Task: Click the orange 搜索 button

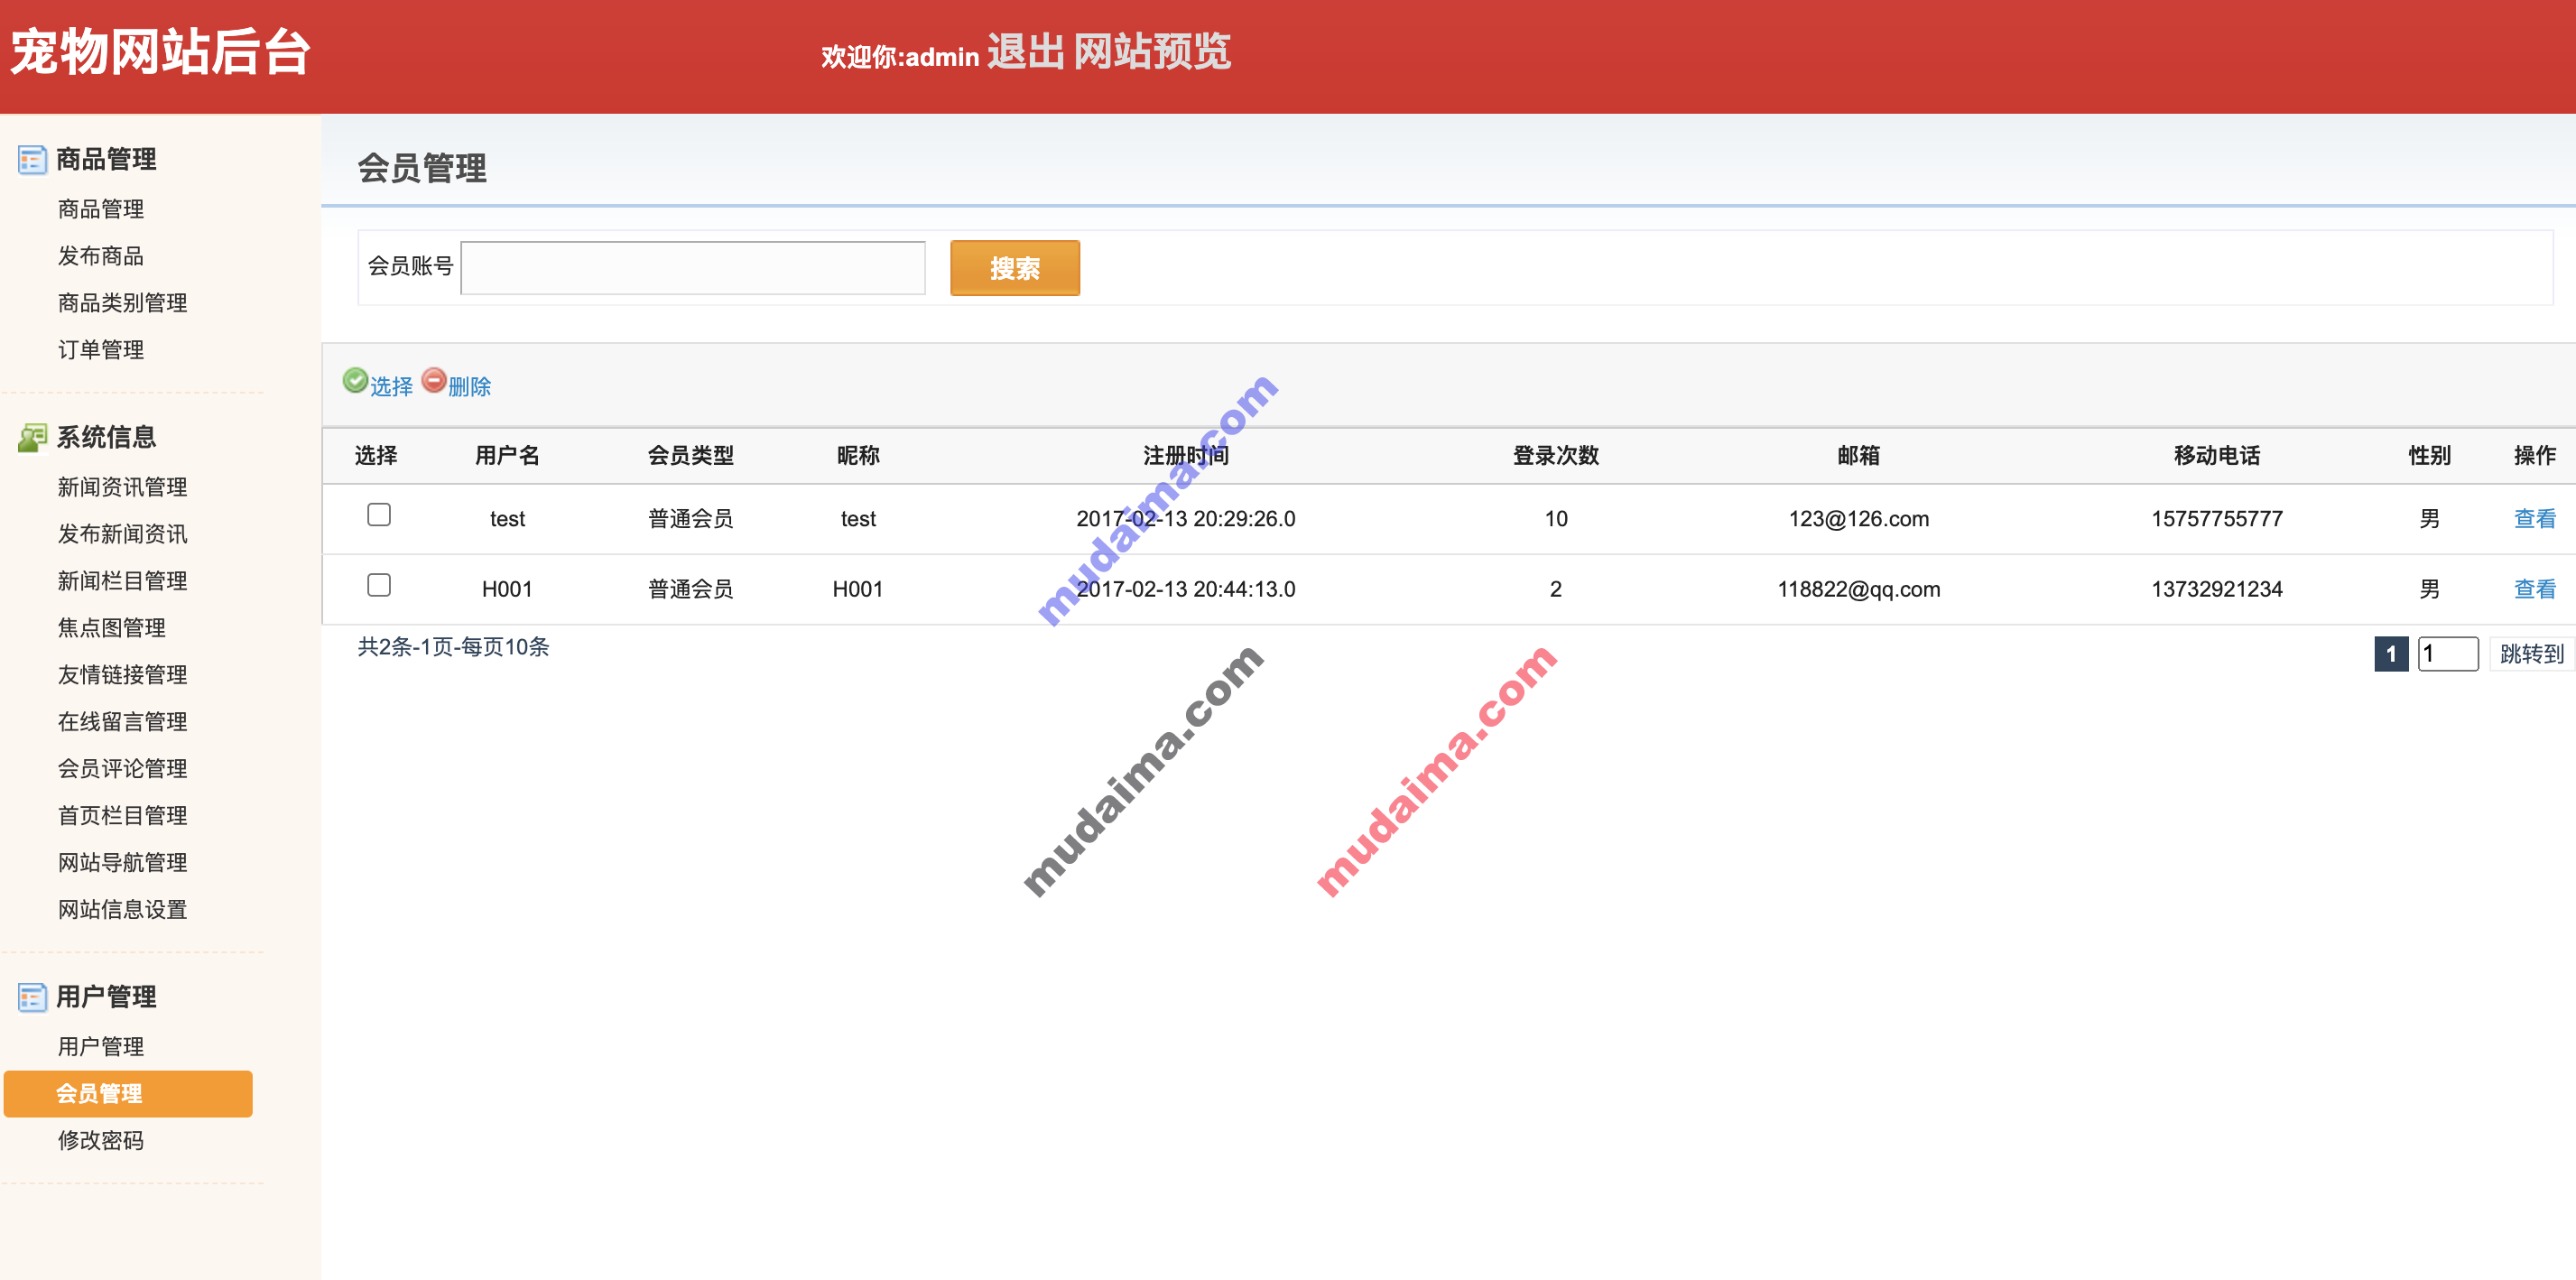Action: point(1014,268)
